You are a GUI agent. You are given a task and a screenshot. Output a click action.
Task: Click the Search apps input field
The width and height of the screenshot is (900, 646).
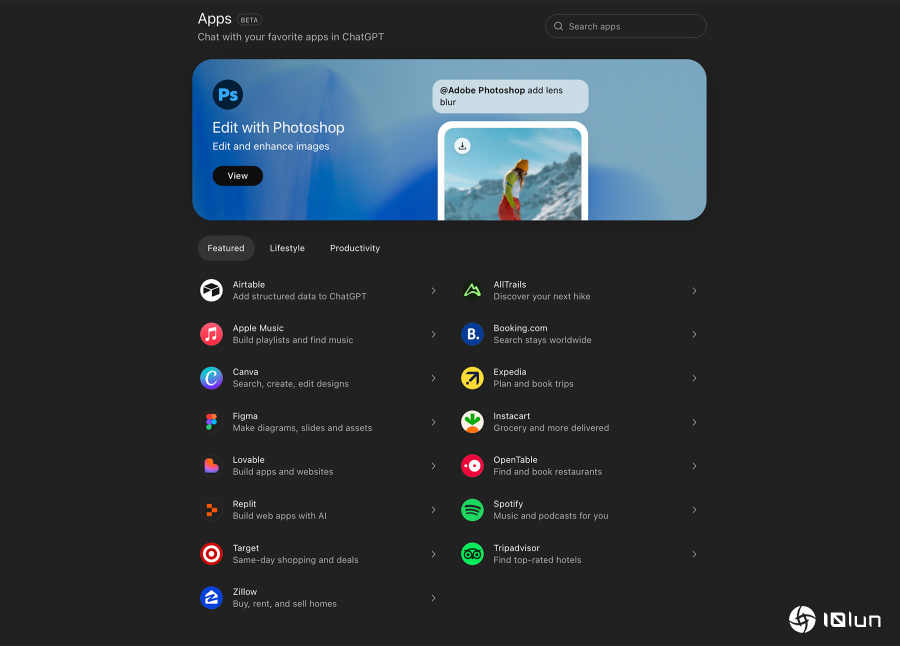pyautogui.click(x=626, y=26)
